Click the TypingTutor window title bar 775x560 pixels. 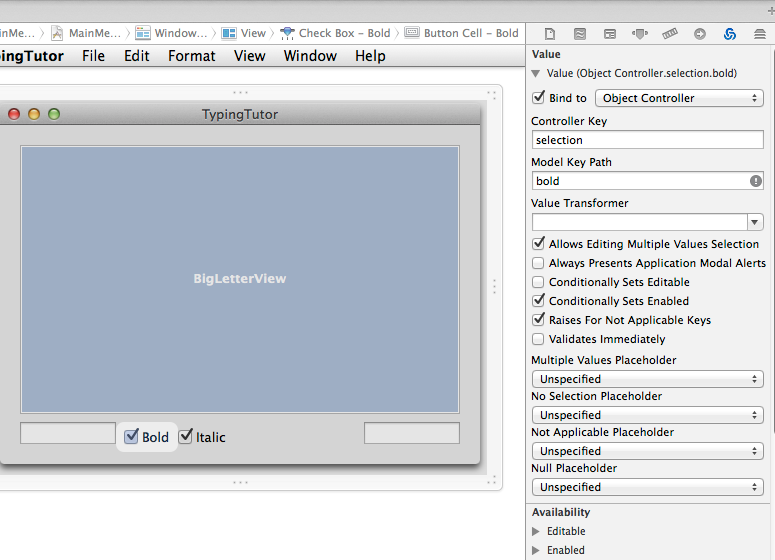(240, 114)
